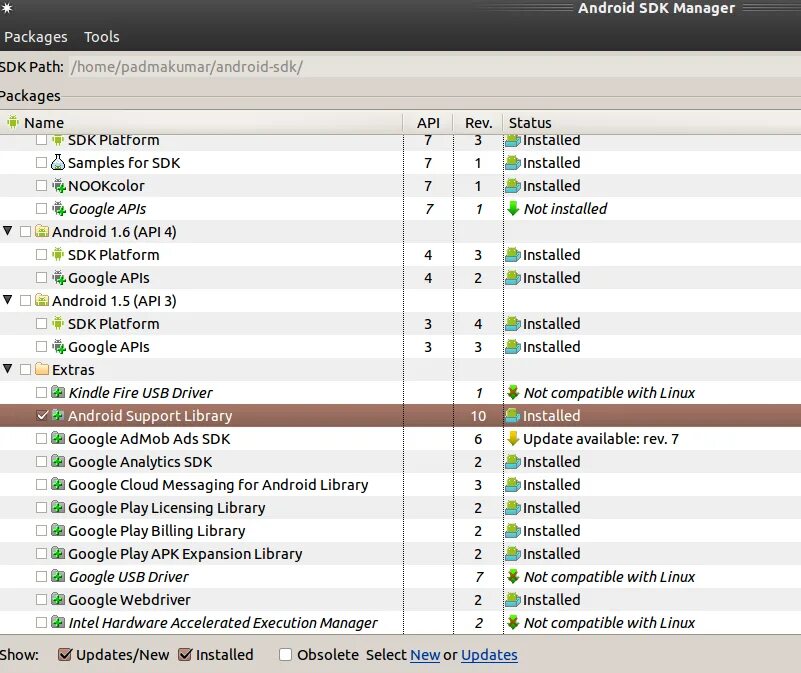Select the Kindle Fire USB Driver row
This screenshot has width=801, height=673.
coord(400,392)
